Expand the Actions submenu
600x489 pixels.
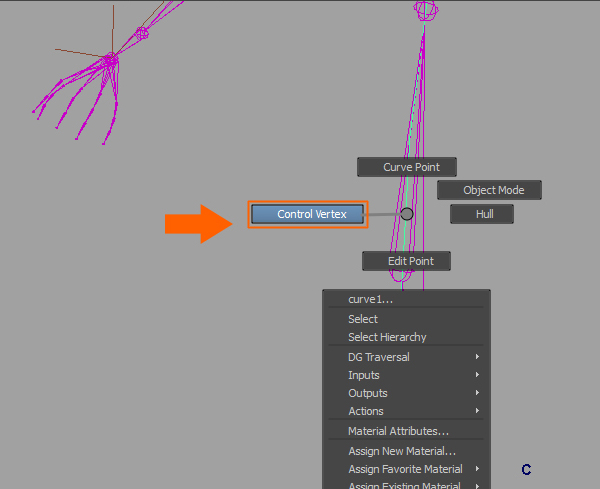tap(406, 411)
